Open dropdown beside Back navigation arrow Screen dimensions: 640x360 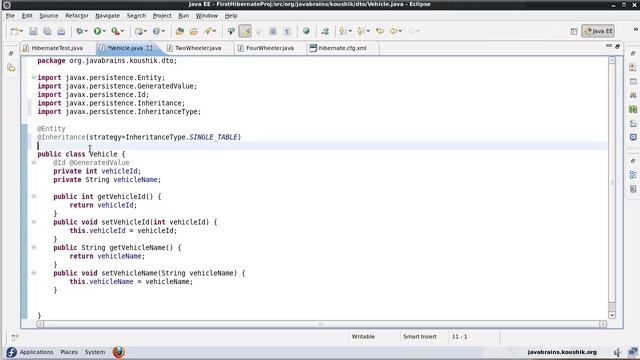(x=400, y=31)
